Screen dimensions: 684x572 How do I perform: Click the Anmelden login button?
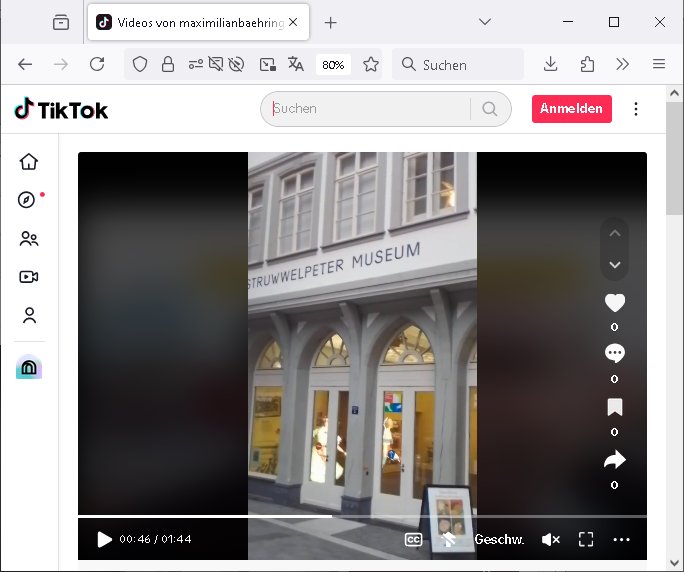[571, 109]
